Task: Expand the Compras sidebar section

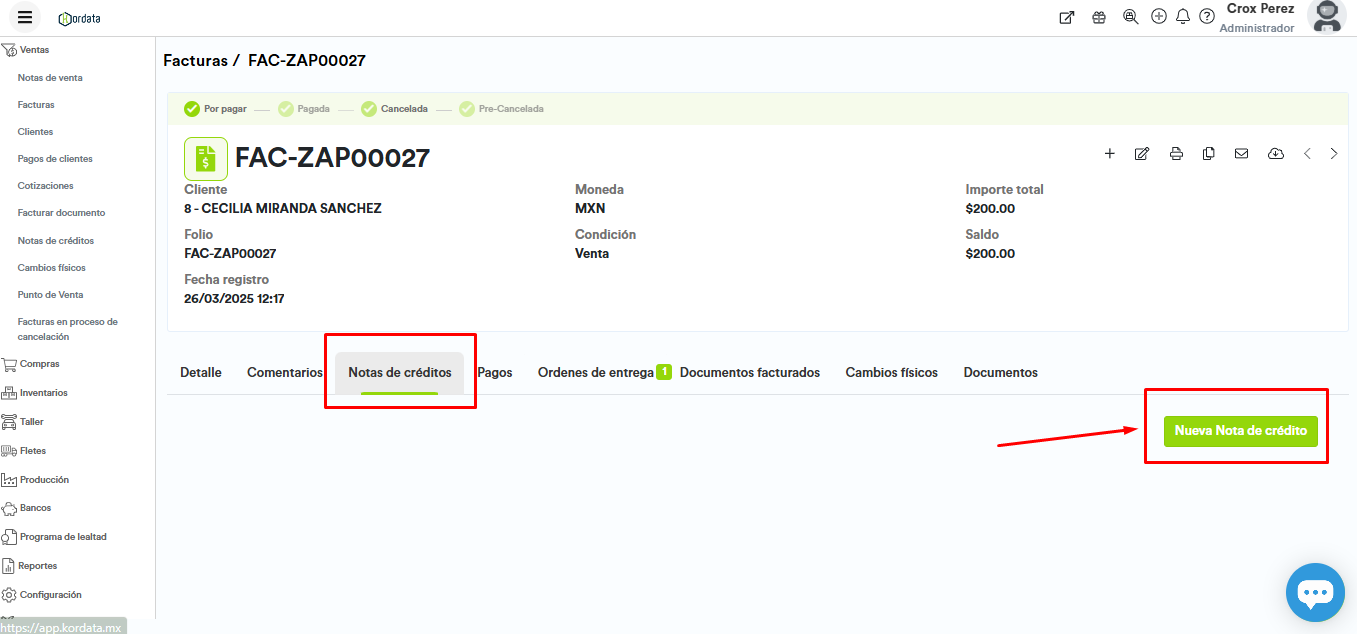Action: point(39,364)
